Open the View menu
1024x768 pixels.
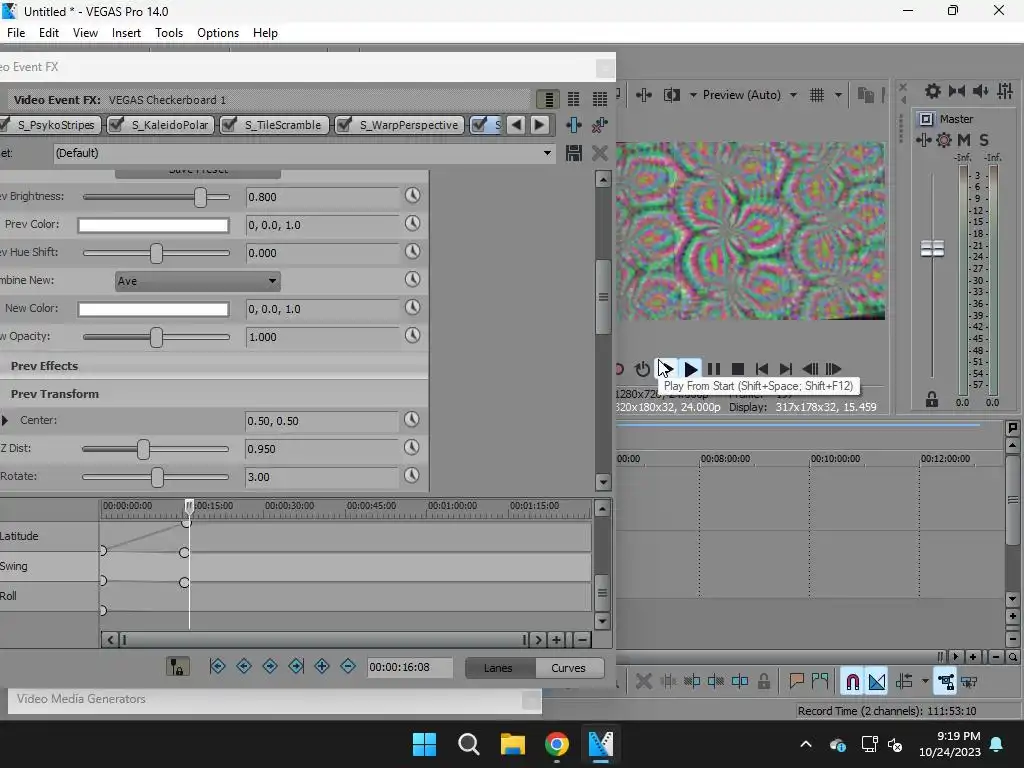[85, 33]
